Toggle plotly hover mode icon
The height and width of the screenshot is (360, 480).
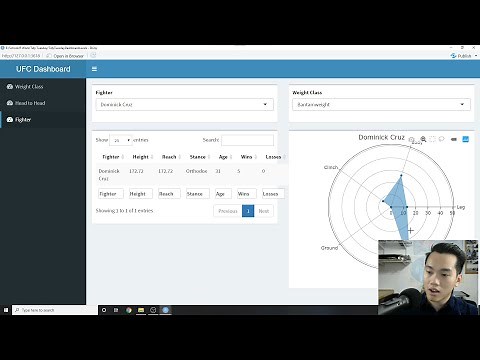(454, 139)
